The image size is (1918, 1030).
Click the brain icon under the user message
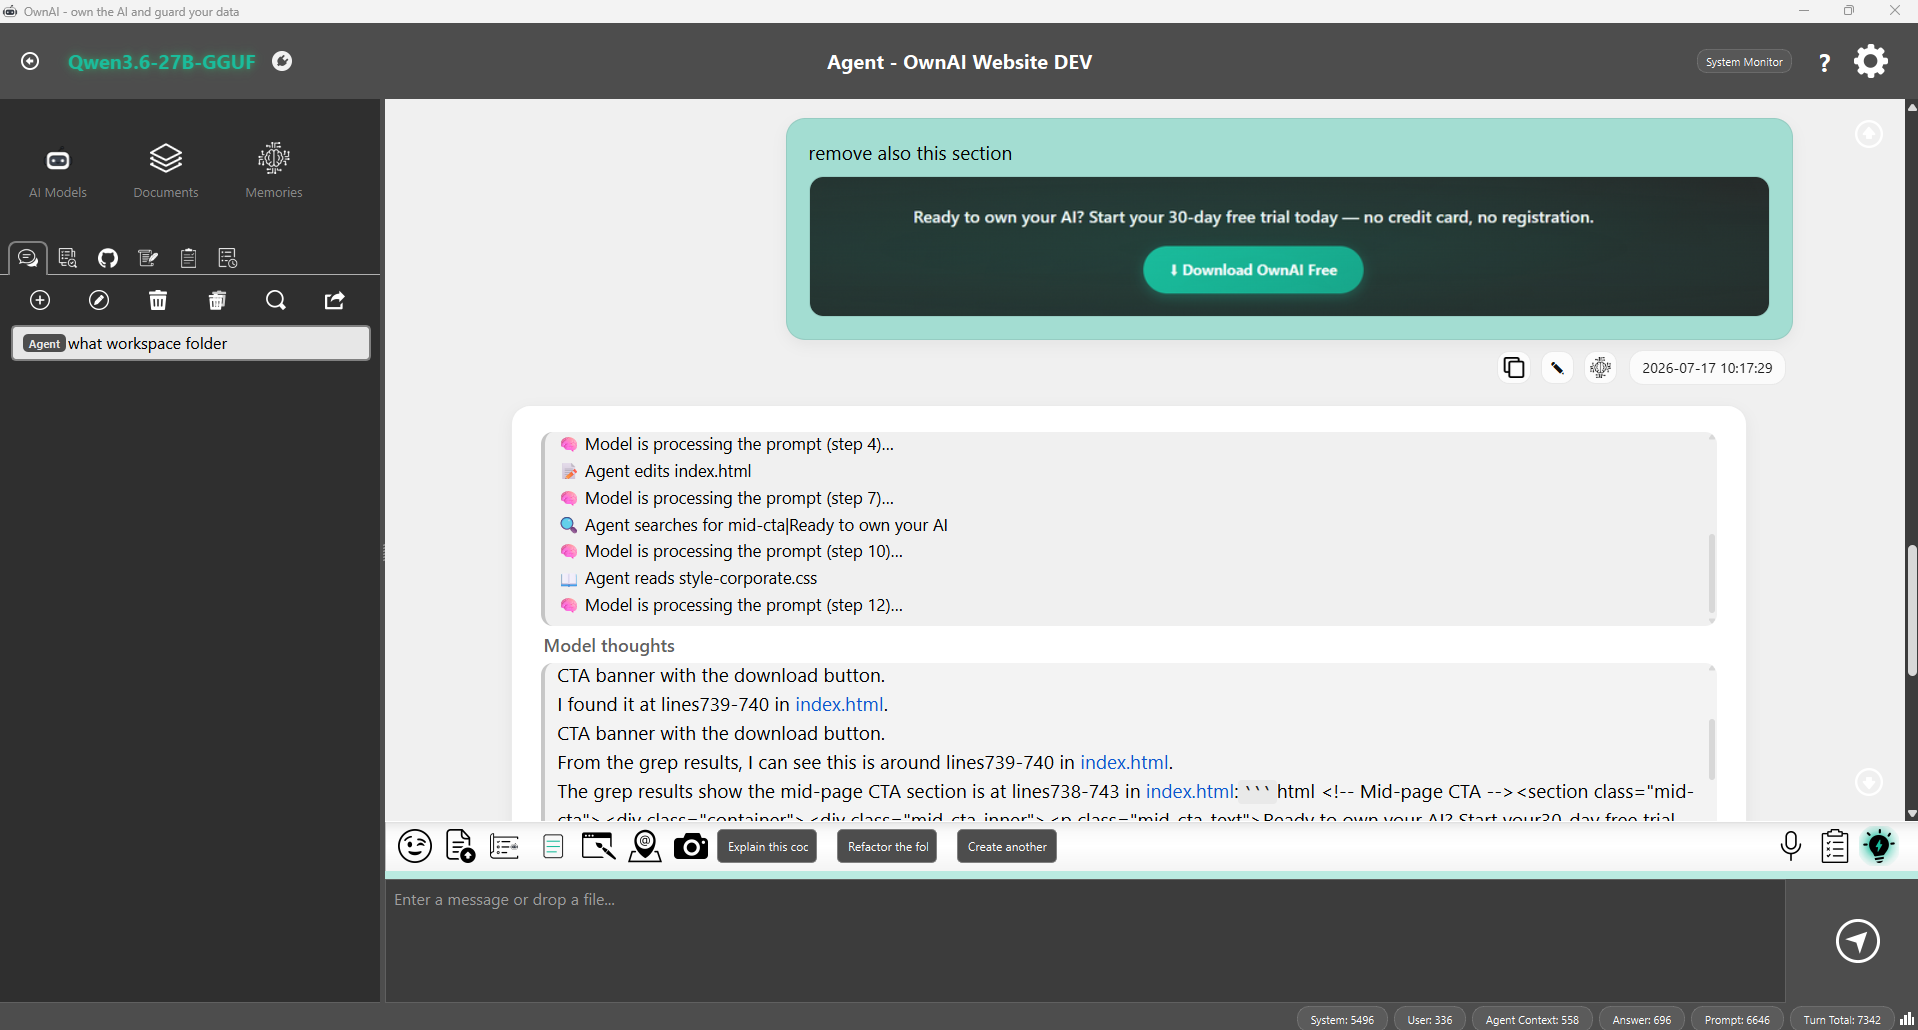click(x=1601, y=368)
